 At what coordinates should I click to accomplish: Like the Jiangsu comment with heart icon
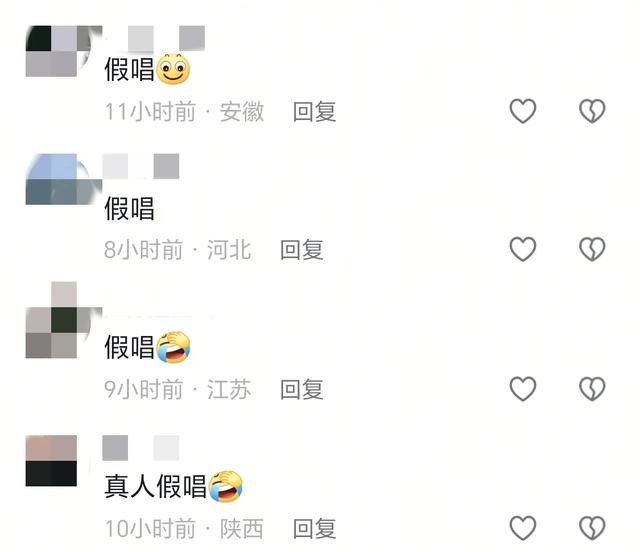click(x=523, y=389)
